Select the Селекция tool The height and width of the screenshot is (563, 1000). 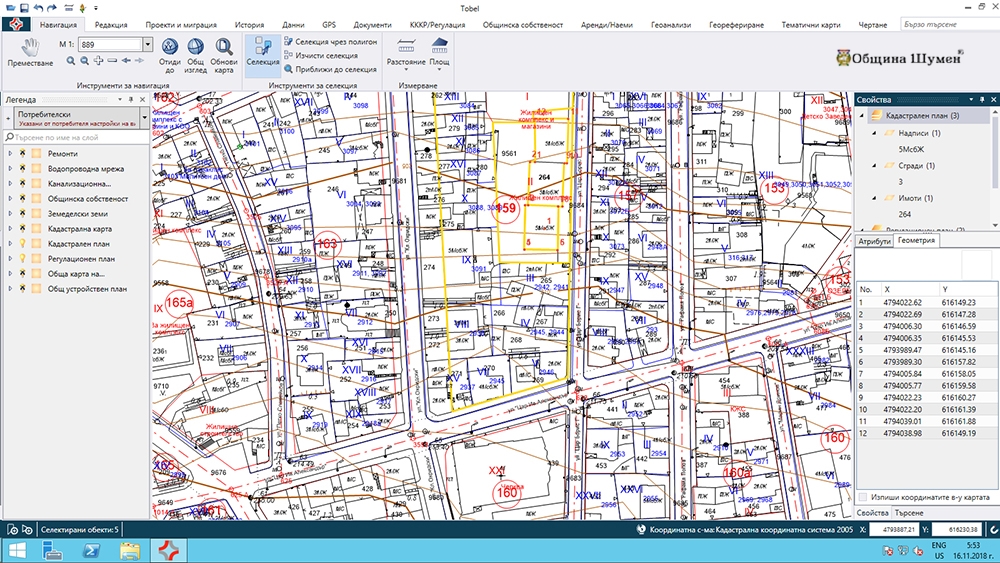pos(263,52)
